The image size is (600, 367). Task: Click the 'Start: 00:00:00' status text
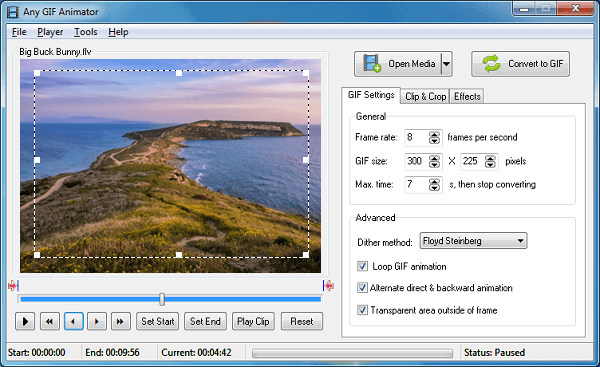37,352
